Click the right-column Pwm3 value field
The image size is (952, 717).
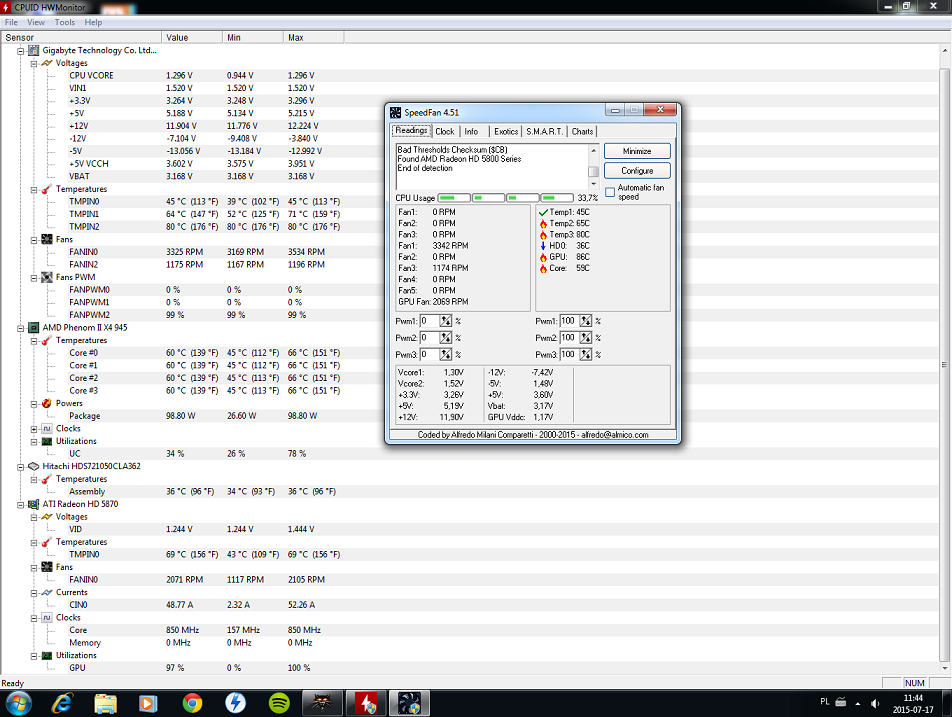point(568,355)
